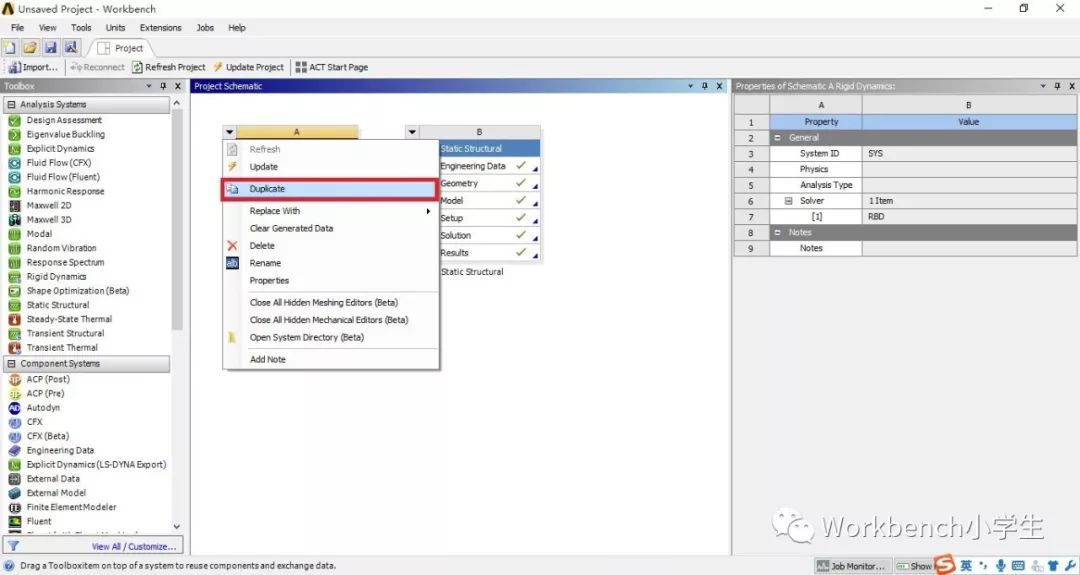Click the Import button
The height and width of the screenshot is (575, 1080).
(33, 67)
